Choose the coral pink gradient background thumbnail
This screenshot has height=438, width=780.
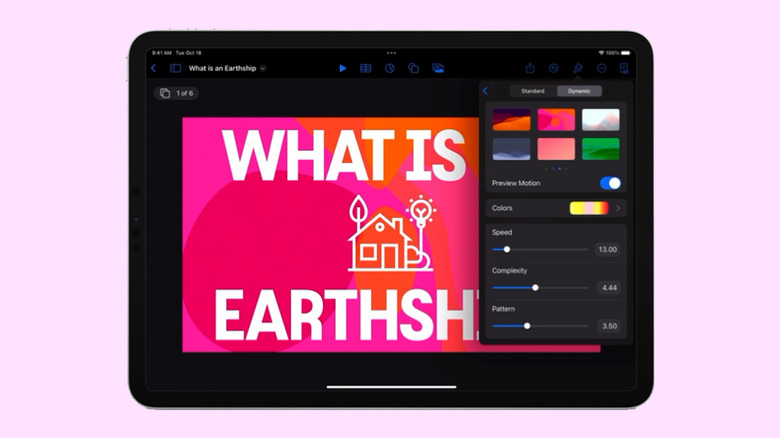556,149
